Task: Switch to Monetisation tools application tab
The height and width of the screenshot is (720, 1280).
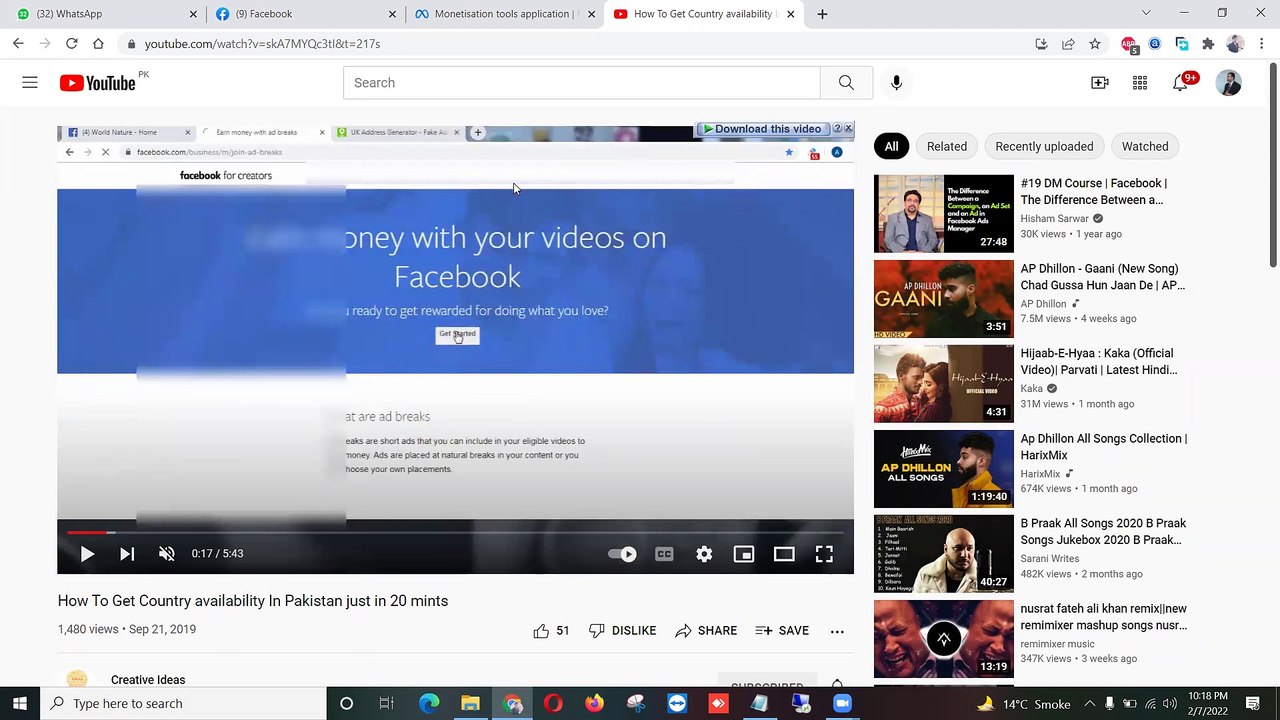Action: click(x=506, y=14)
